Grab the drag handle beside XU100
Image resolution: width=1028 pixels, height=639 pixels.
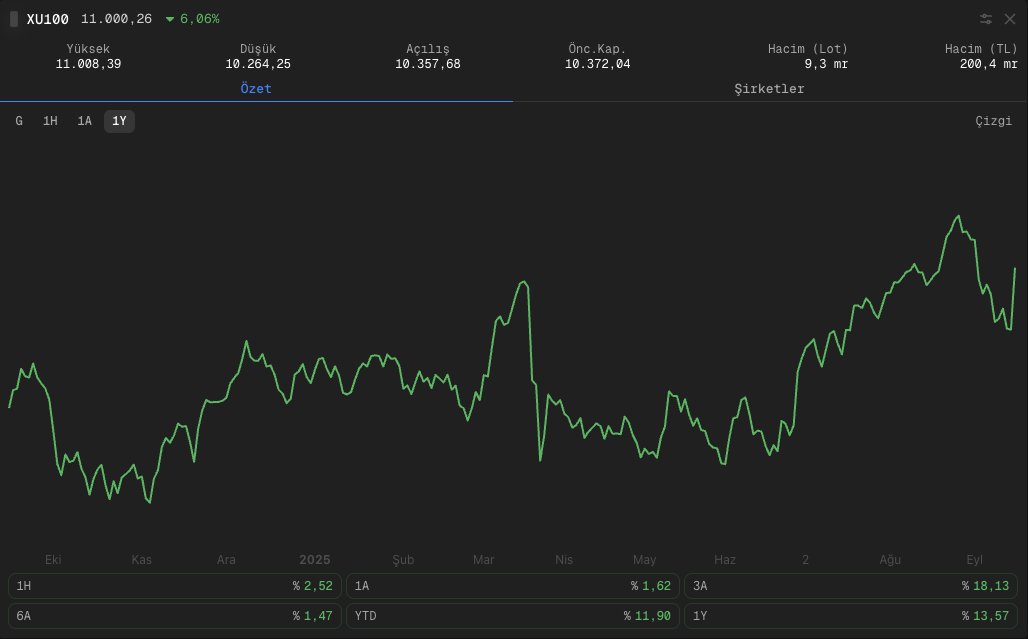click(14, 19)
